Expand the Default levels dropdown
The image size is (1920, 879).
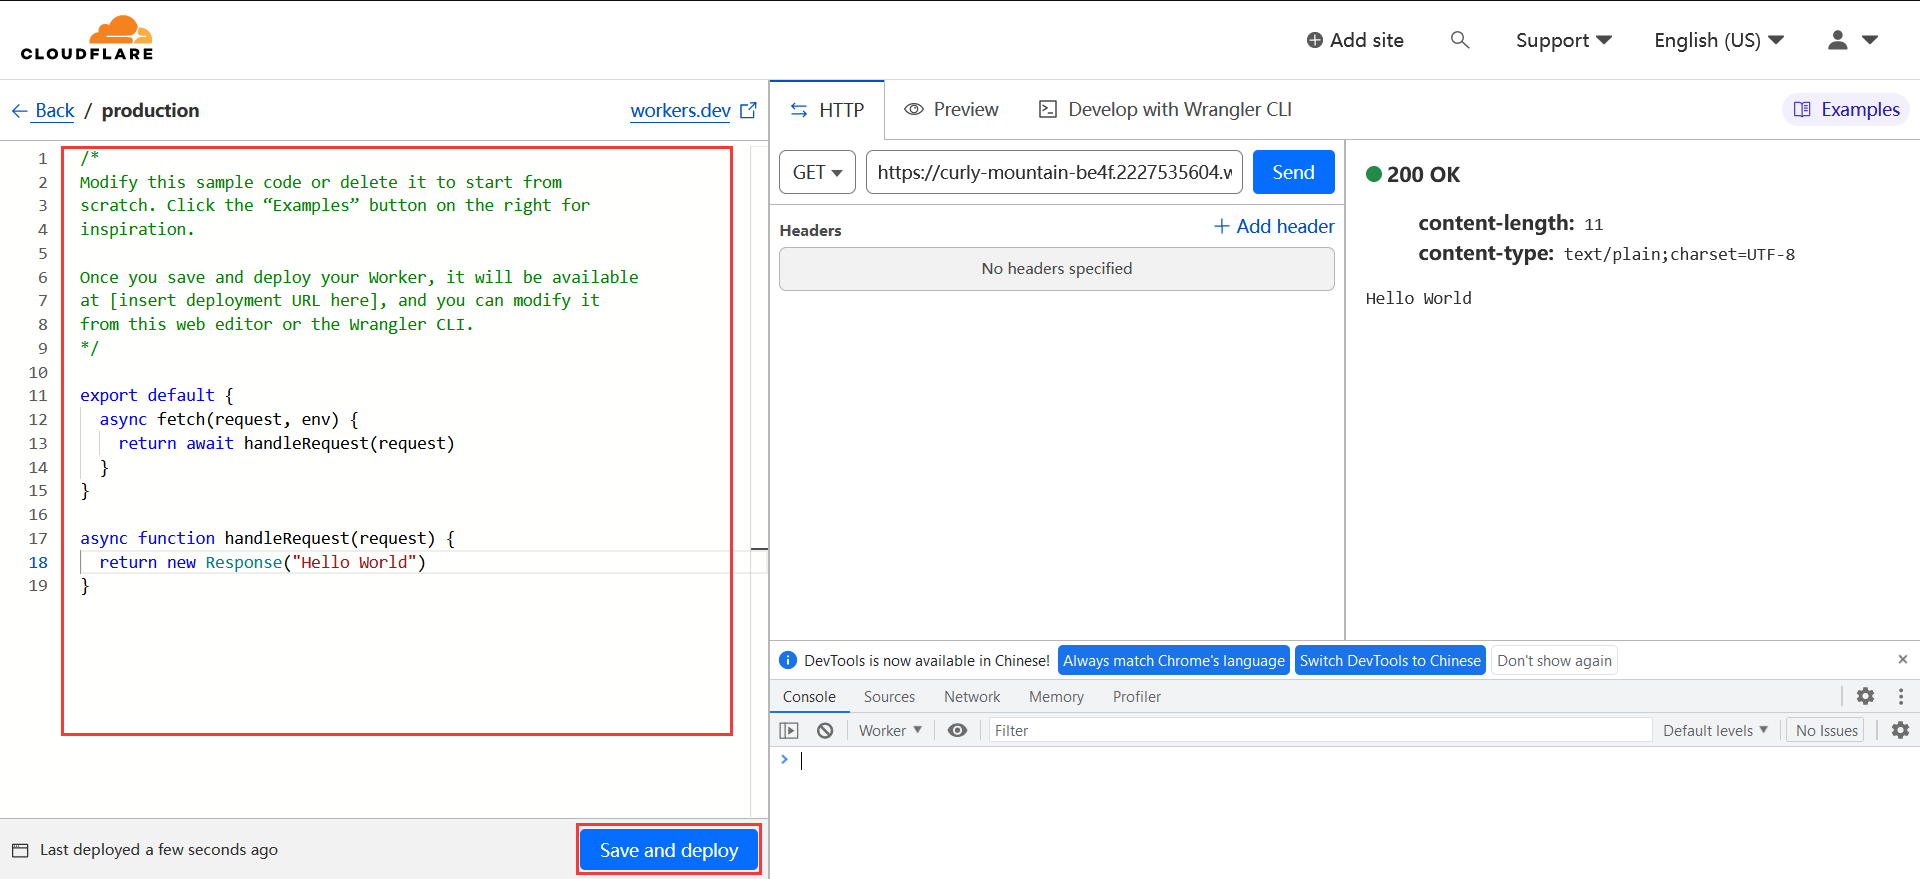(x=1714, y=731)
